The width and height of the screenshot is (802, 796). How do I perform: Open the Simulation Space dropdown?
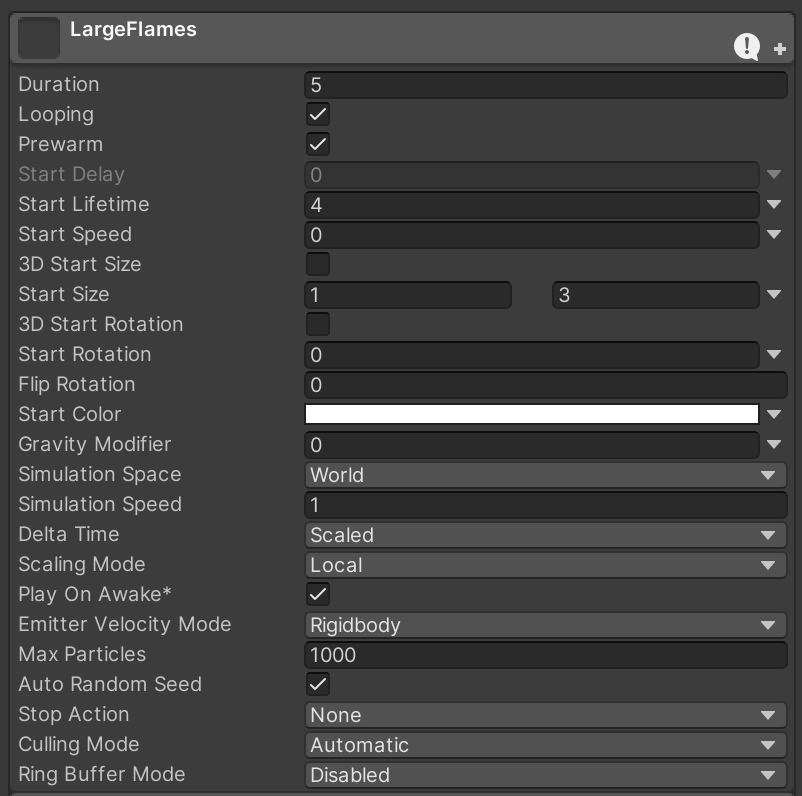545,475
